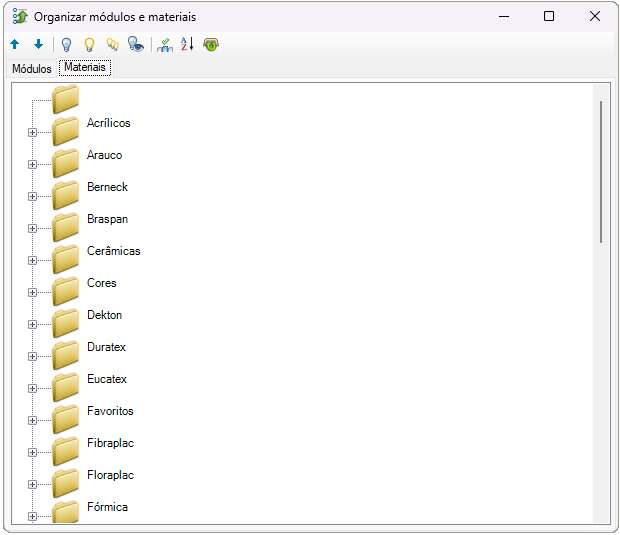This screenshot has width=620, height=535.
Task: Click the Favoritos folder icon
Action: (x=66, y=420)
